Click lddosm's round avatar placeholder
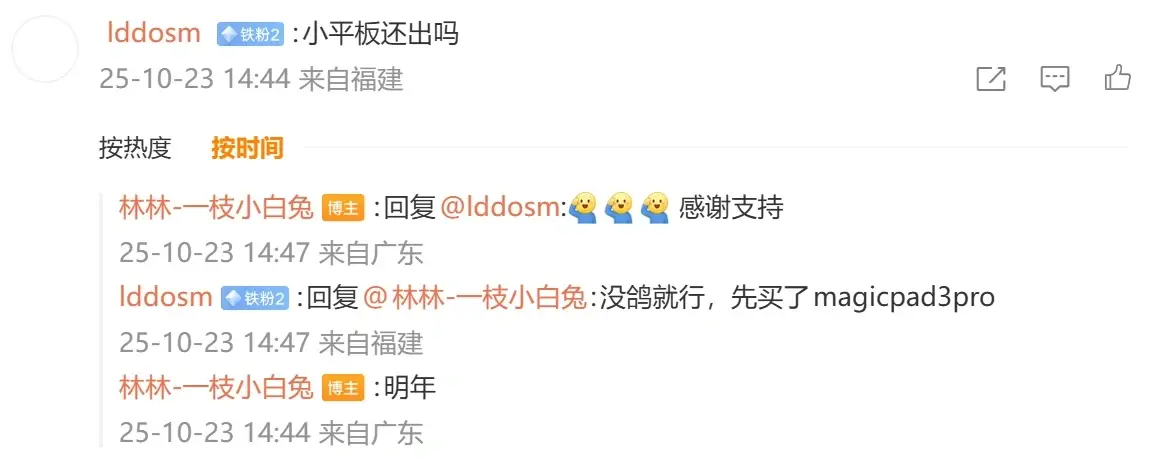This screenshot has width=1153, height=466. [x=46, y=49]
